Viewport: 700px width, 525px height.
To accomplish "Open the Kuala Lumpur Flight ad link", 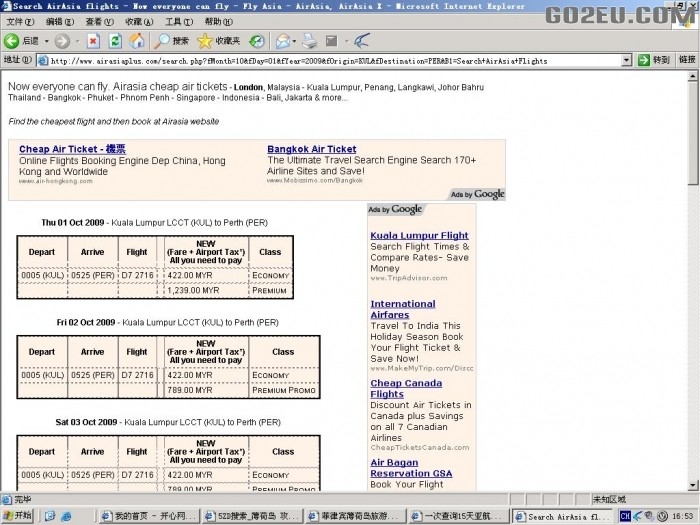I will point(419,235).
